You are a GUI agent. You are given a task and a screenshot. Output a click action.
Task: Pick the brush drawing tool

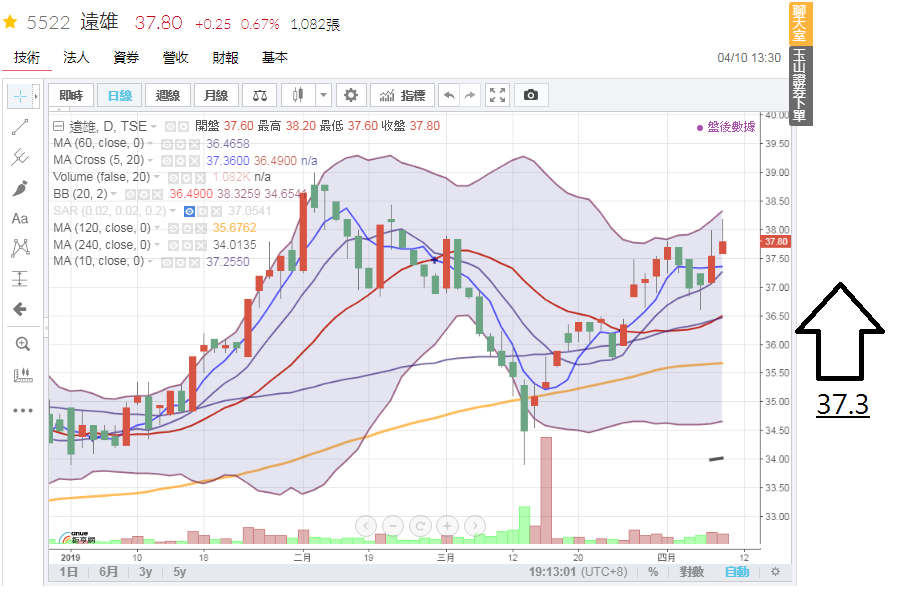coord(20,188)
